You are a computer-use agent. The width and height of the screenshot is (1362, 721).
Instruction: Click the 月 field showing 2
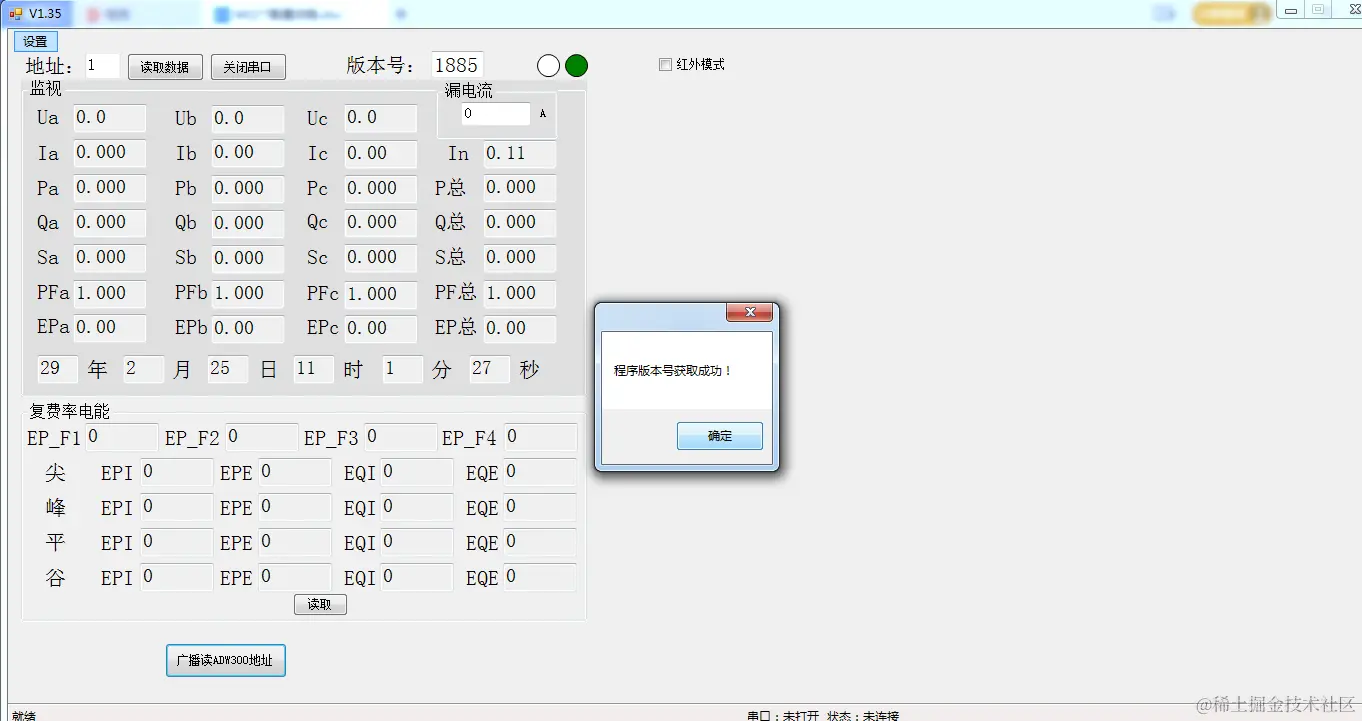tap(144, 369)
